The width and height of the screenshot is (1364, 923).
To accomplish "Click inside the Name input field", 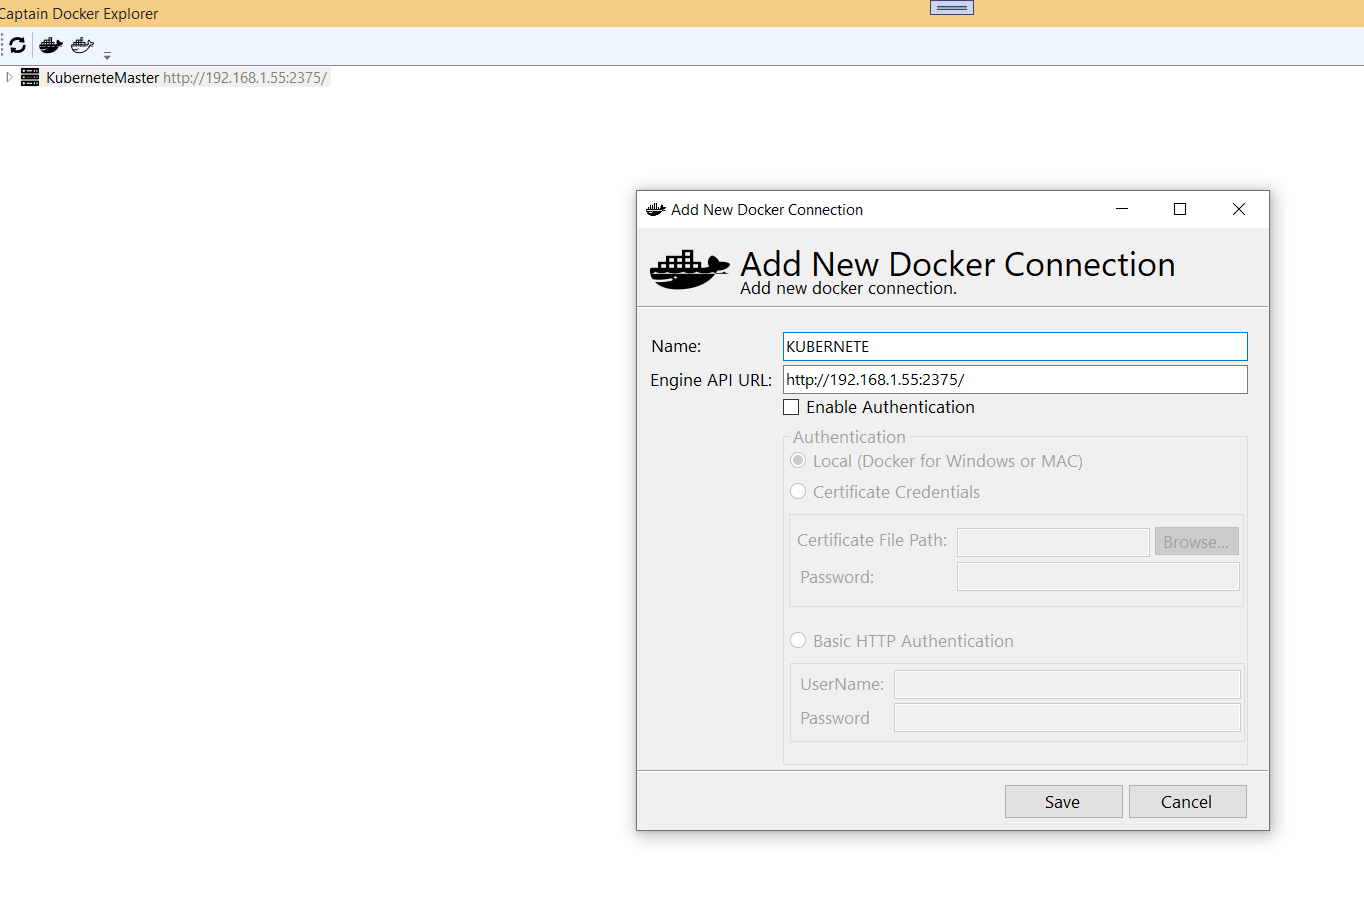I will tap(1014, 346).
